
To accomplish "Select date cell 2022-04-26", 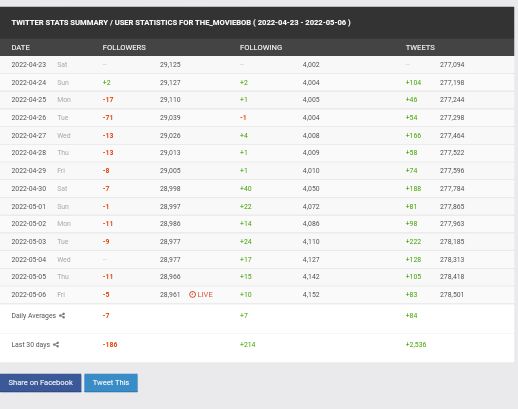I will click(x=29, y=118).
